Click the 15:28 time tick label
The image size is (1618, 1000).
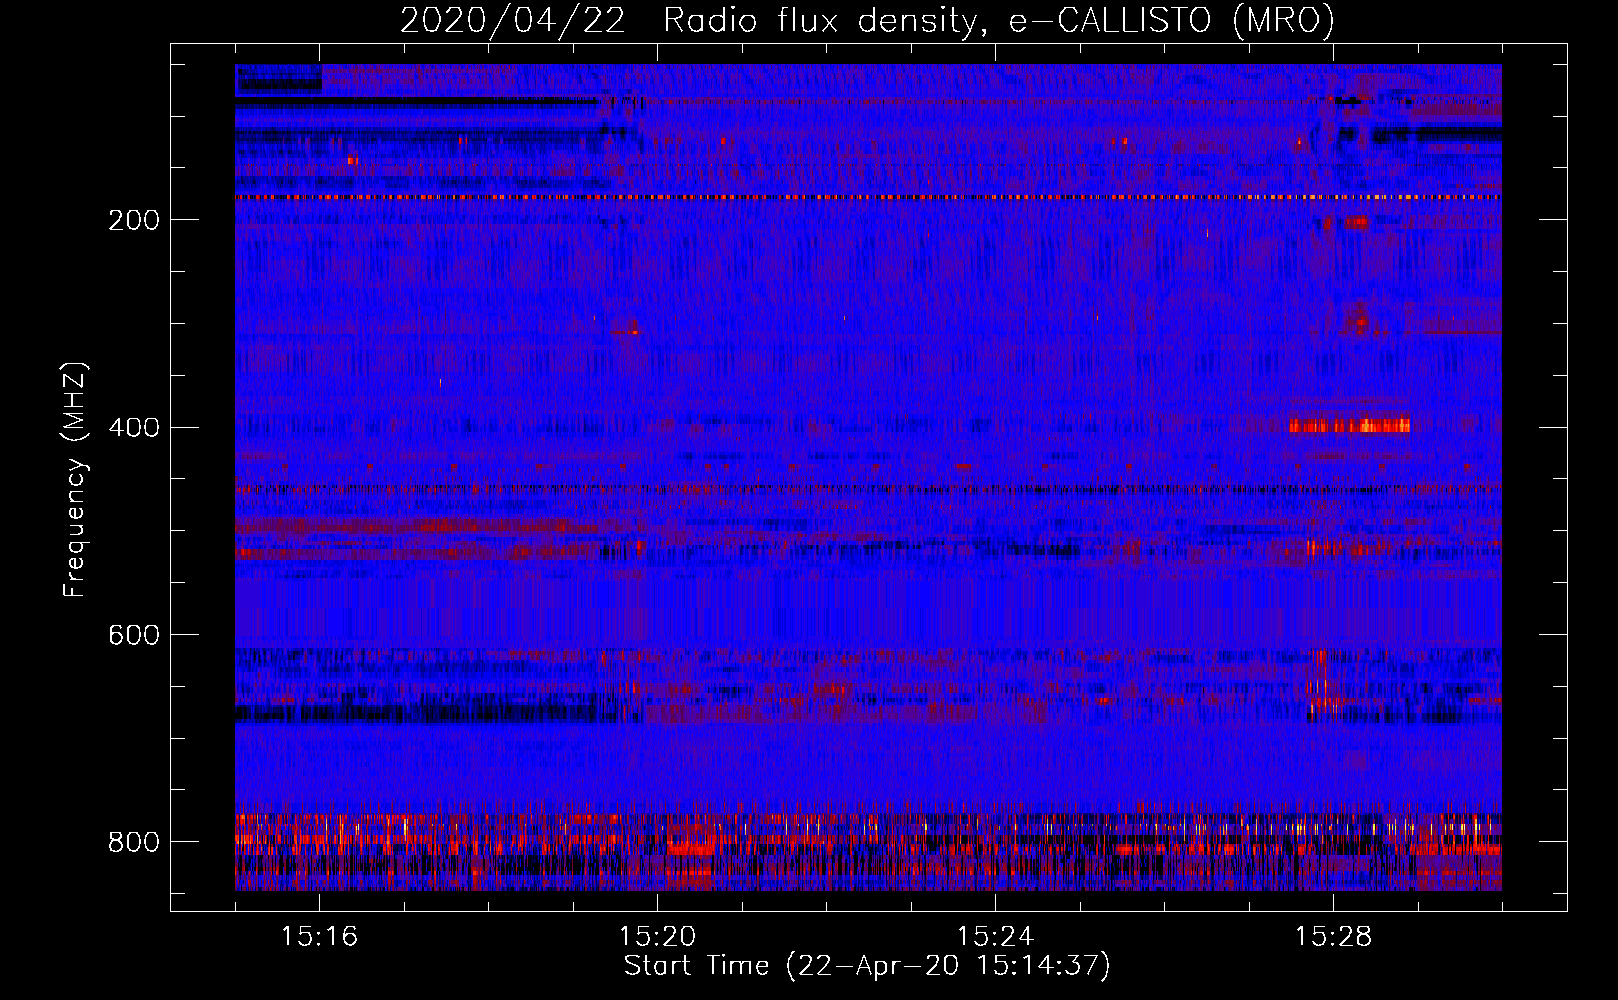point(1333,936)
